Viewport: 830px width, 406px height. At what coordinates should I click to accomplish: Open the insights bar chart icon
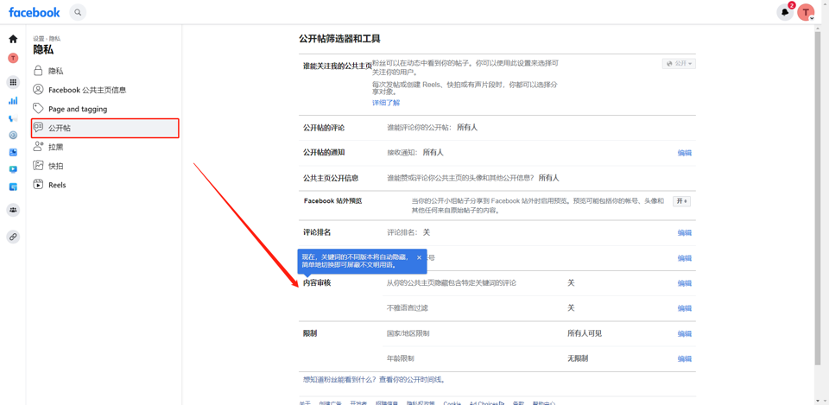click(13, 100)
